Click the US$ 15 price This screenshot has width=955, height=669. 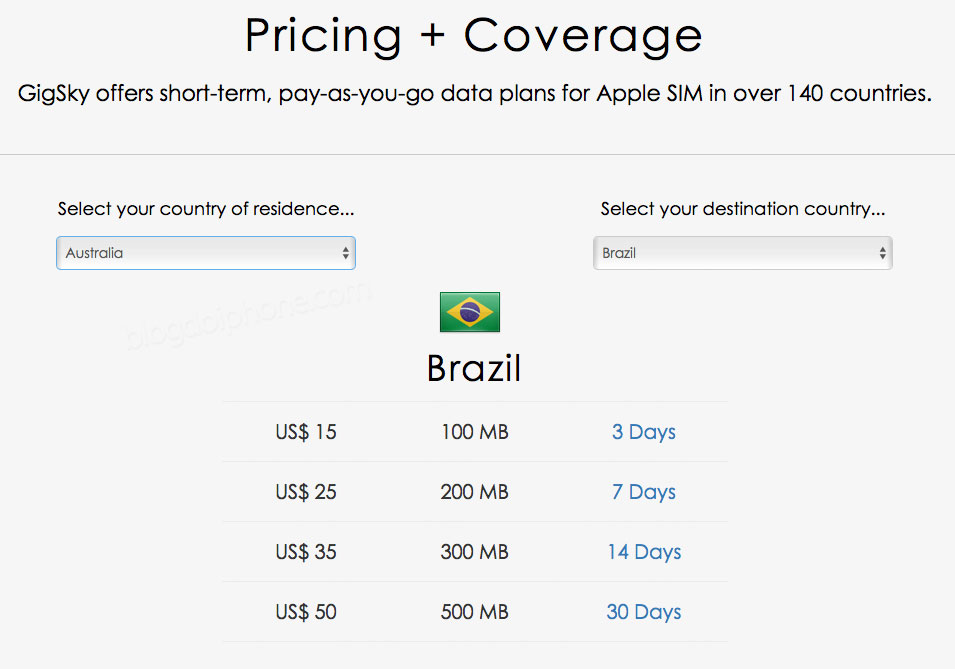[306, 432]
